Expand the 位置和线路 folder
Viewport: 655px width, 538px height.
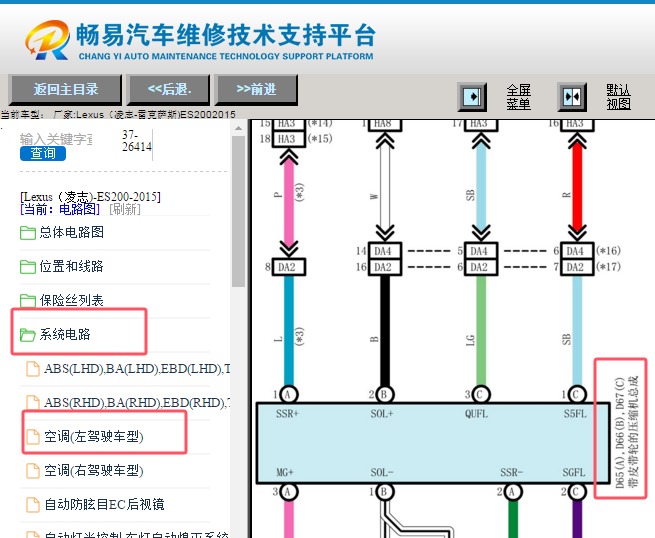click(x=71, y=266)
